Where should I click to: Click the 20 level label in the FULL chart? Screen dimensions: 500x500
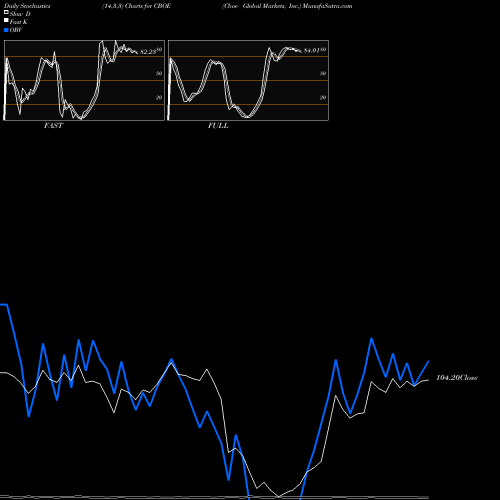pyautogui.click(x=323, y=97)
